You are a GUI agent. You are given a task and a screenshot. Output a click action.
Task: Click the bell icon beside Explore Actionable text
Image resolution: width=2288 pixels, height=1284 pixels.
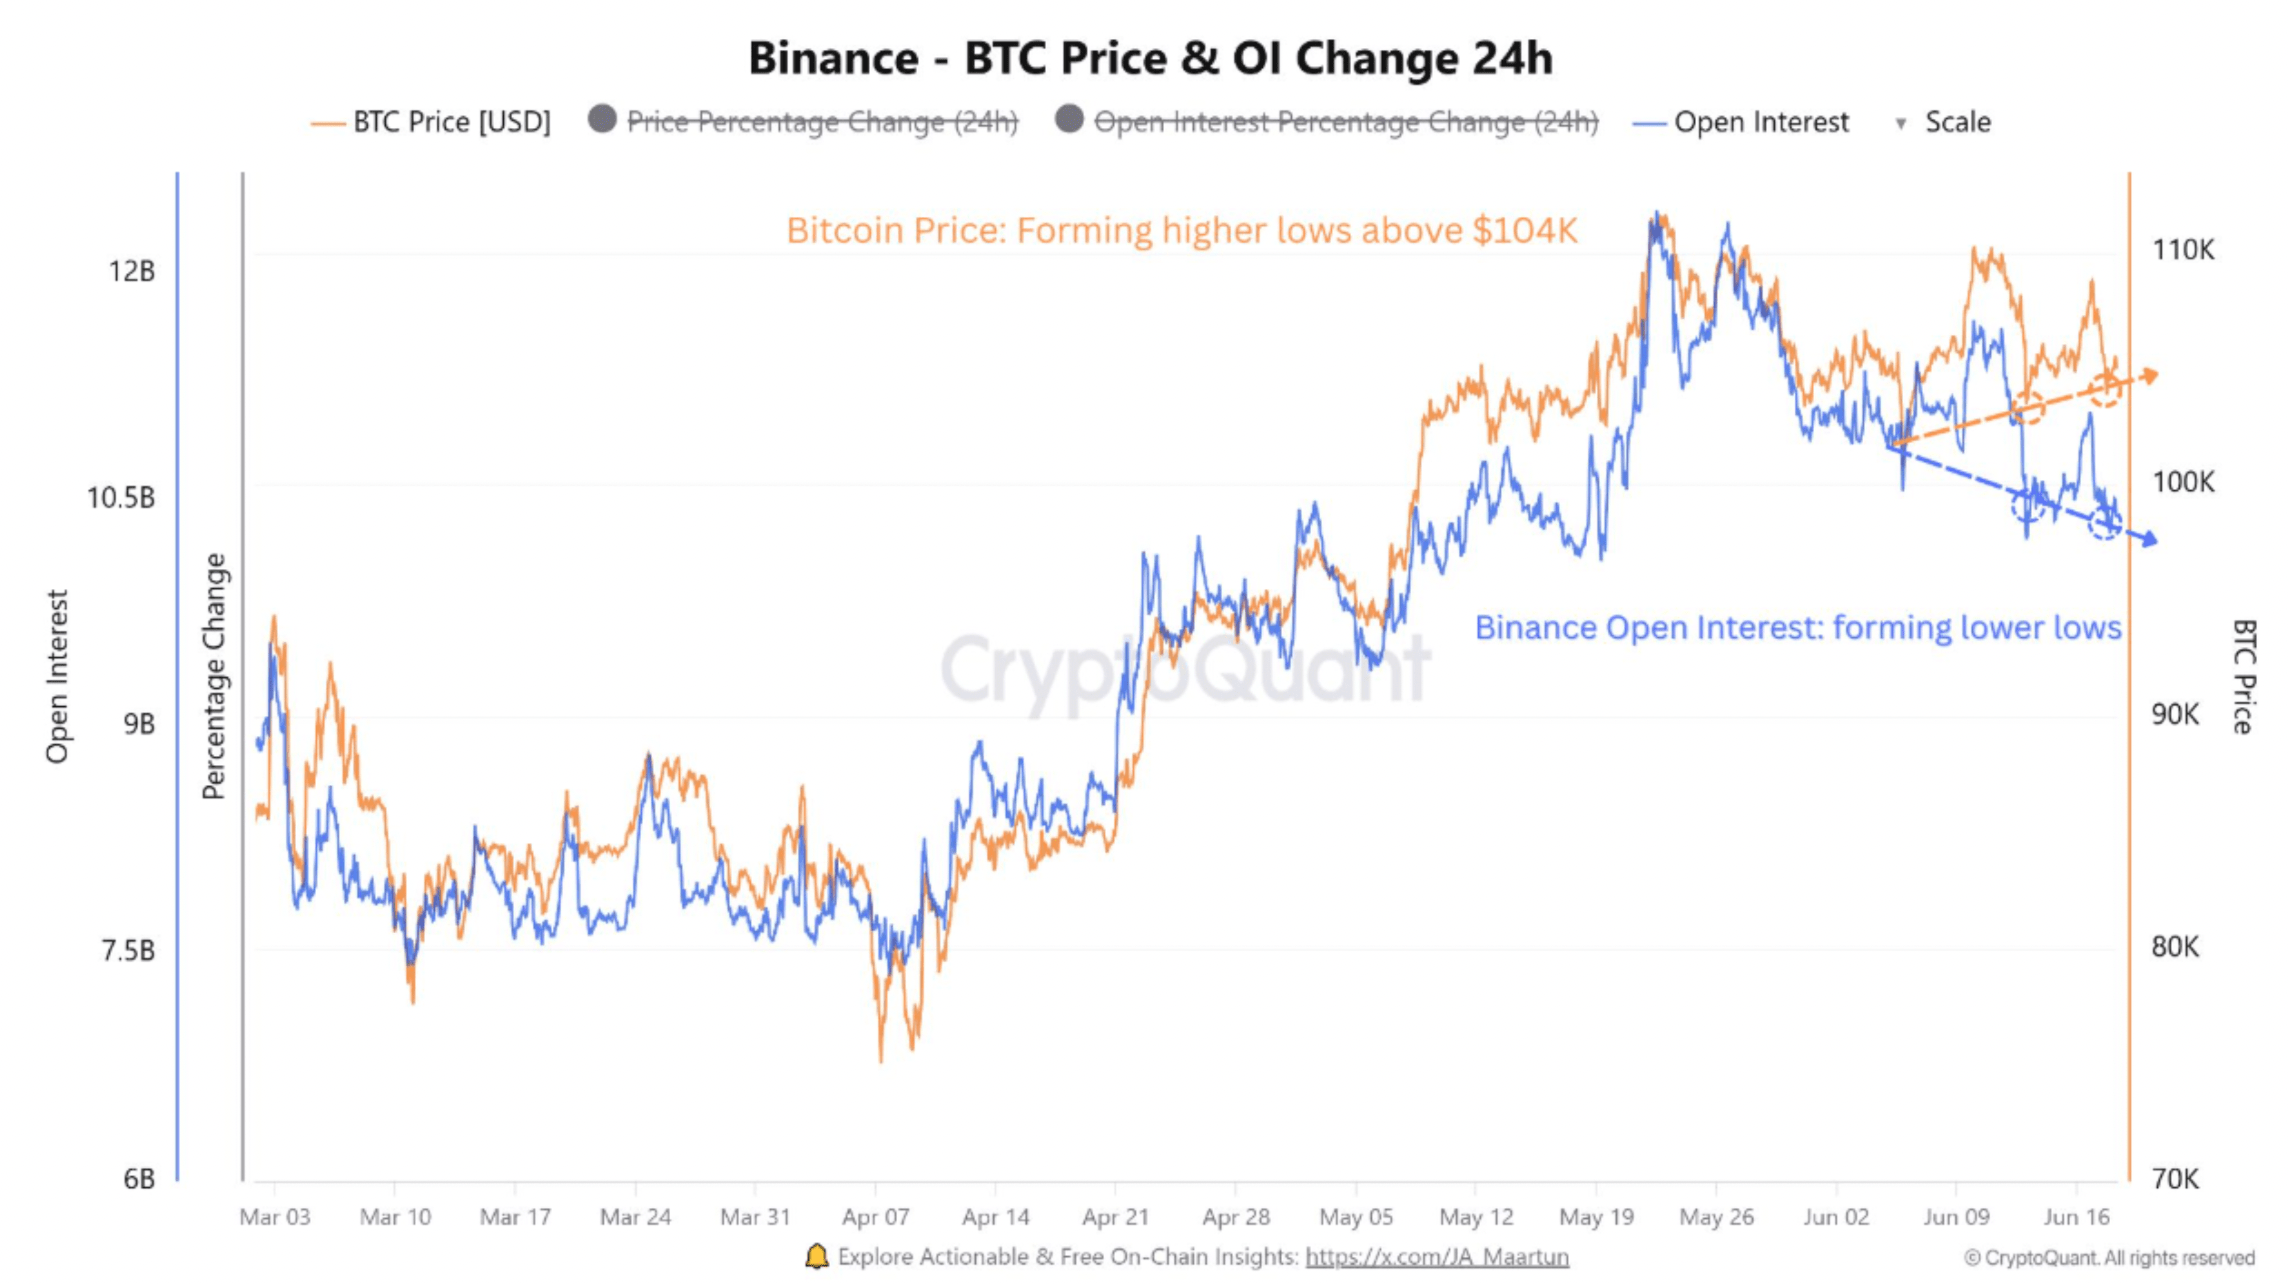pos(817,1256)
